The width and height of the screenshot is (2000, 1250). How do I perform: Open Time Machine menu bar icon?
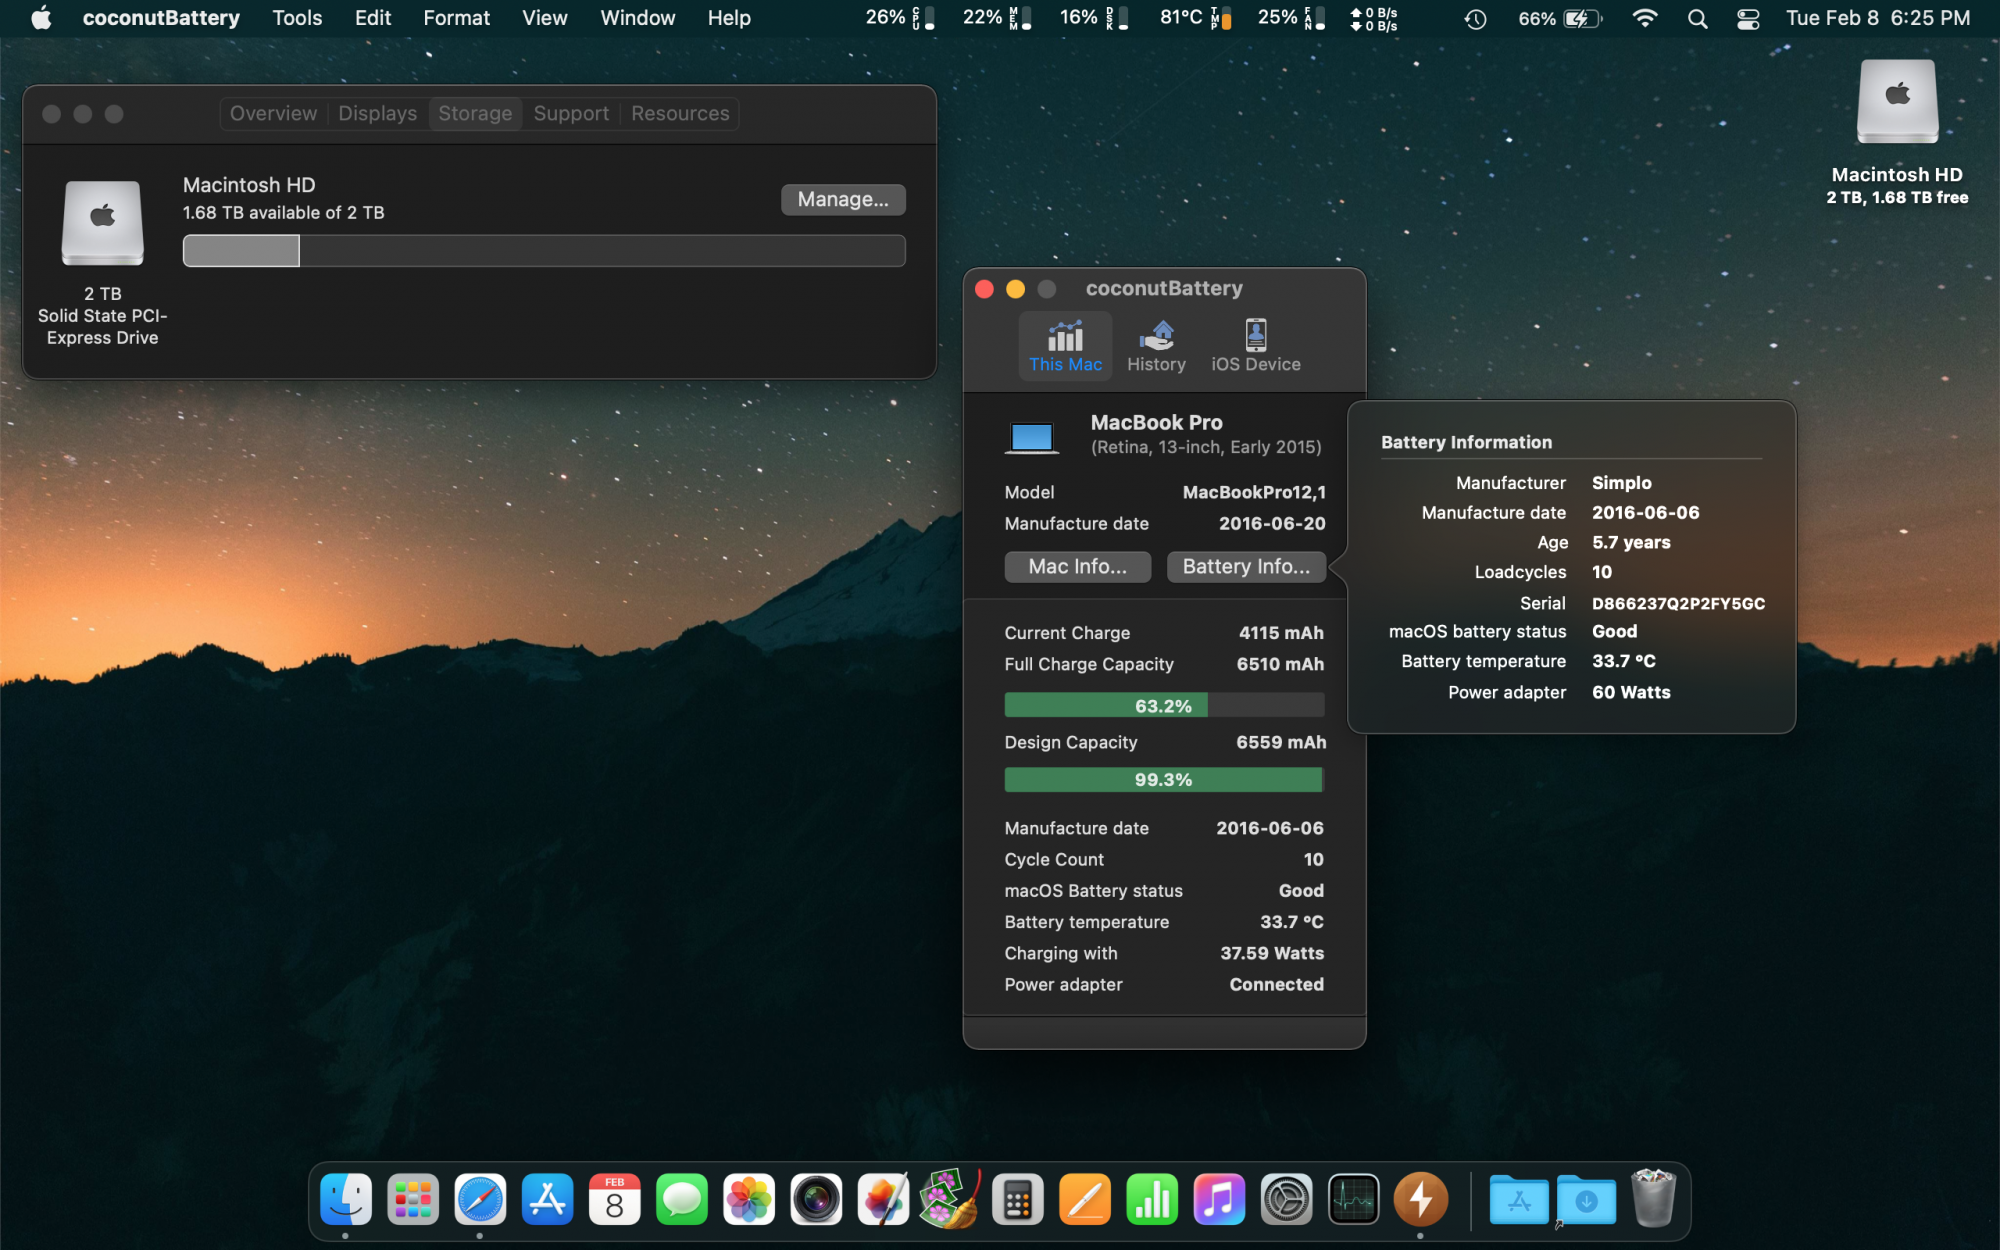(x=1475, y=18)
